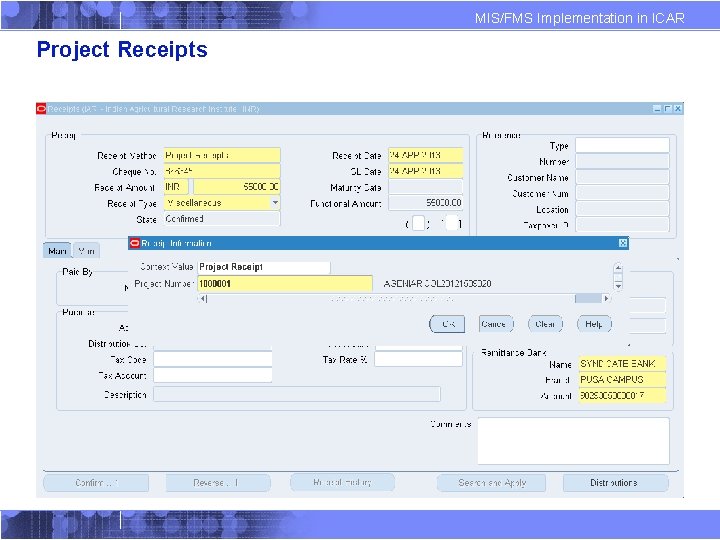Image resolution: width=720 pixels, height=540 pixels.
Task: Click the Customer Num field
Action: tap(622, 193)
